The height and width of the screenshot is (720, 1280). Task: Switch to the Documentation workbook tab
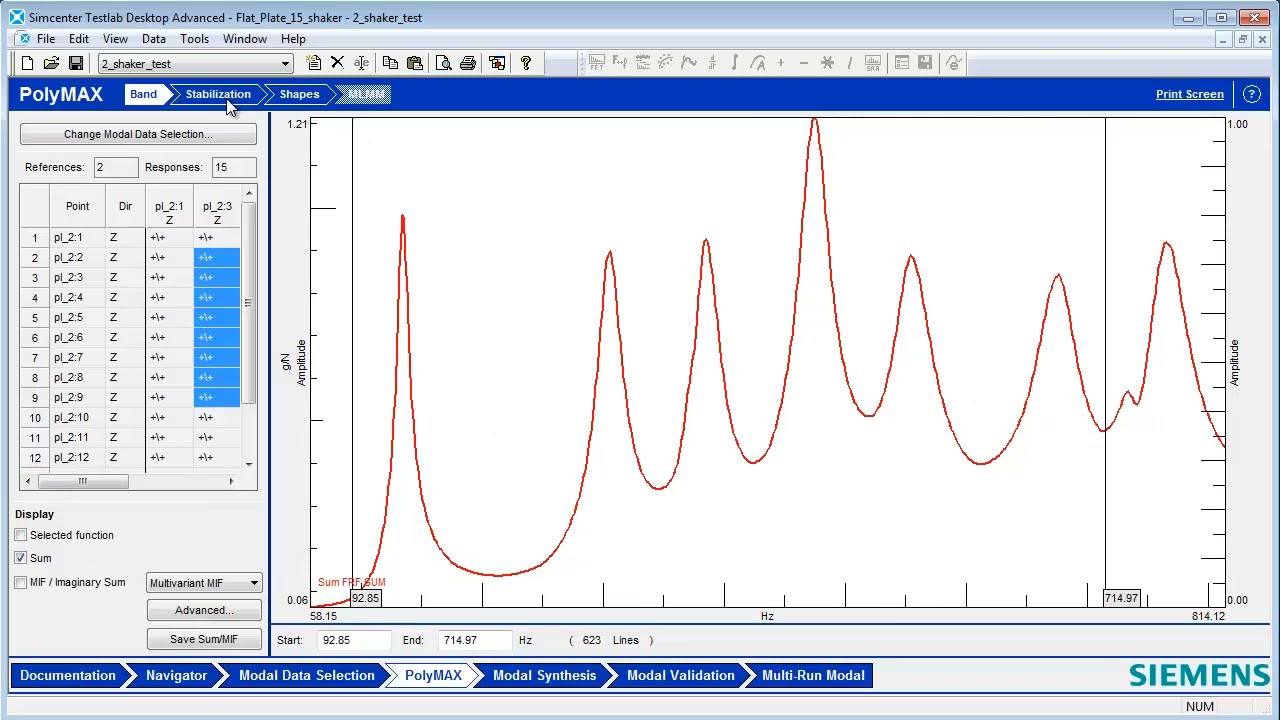click(68, 675)
